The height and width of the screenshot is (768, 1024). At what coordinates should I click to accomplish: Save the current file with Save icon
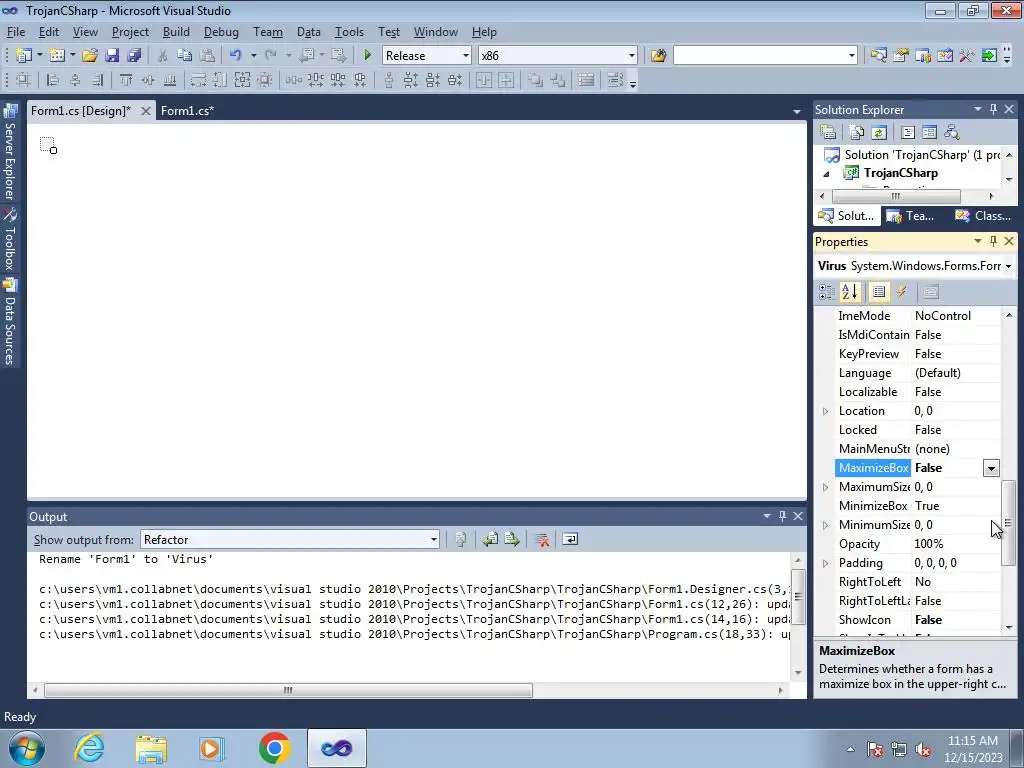pyautogui.click(x=112, y=56)
